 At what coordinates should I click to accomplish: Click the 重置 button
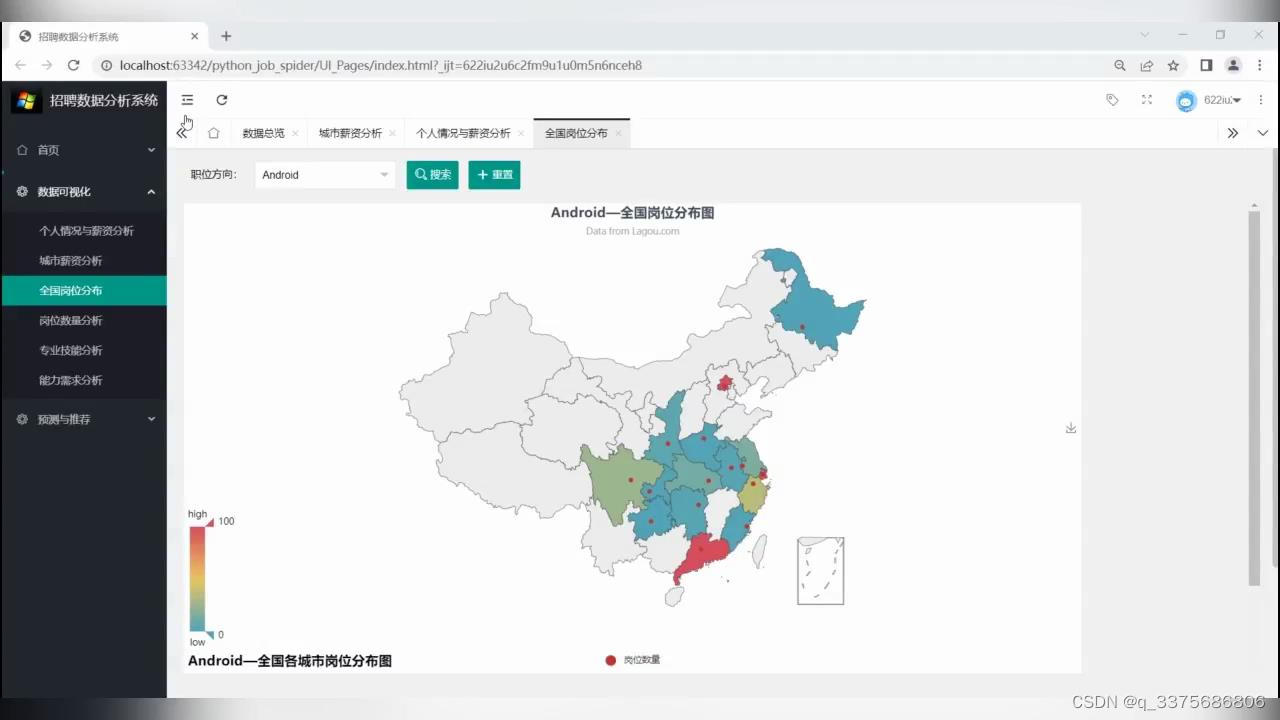click(x=494, y=175)
